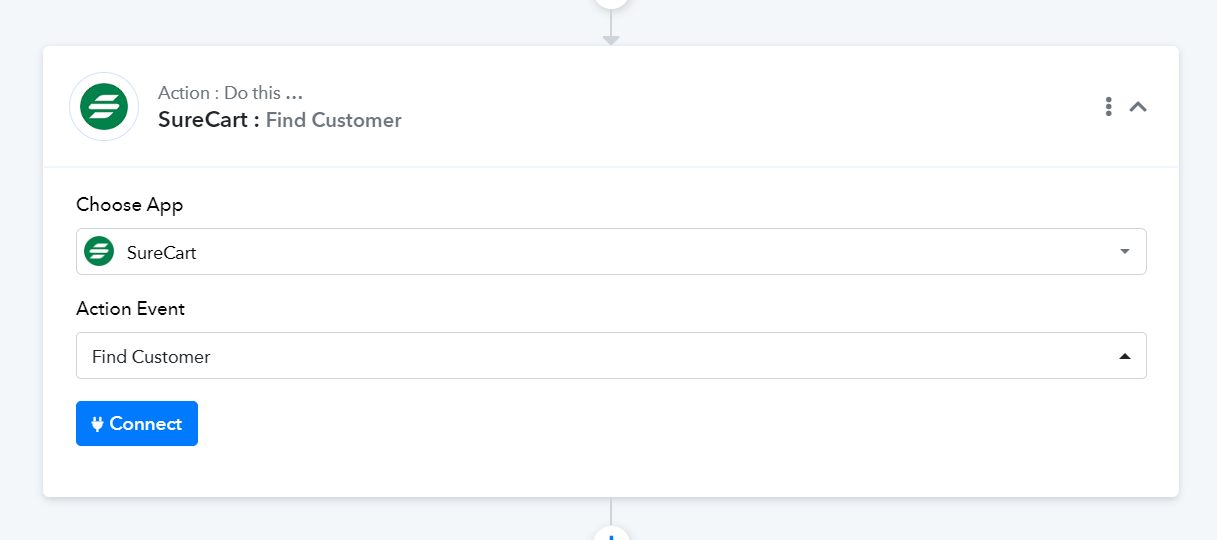Click the plug icon on Connect button
This screenshot has width=1217, height=540.
coord(98,424)
